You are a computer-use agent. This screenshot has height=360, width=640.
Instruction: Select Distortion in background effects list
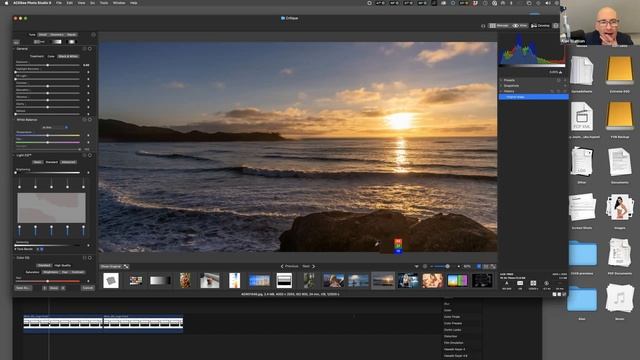[x=451, y=336]
